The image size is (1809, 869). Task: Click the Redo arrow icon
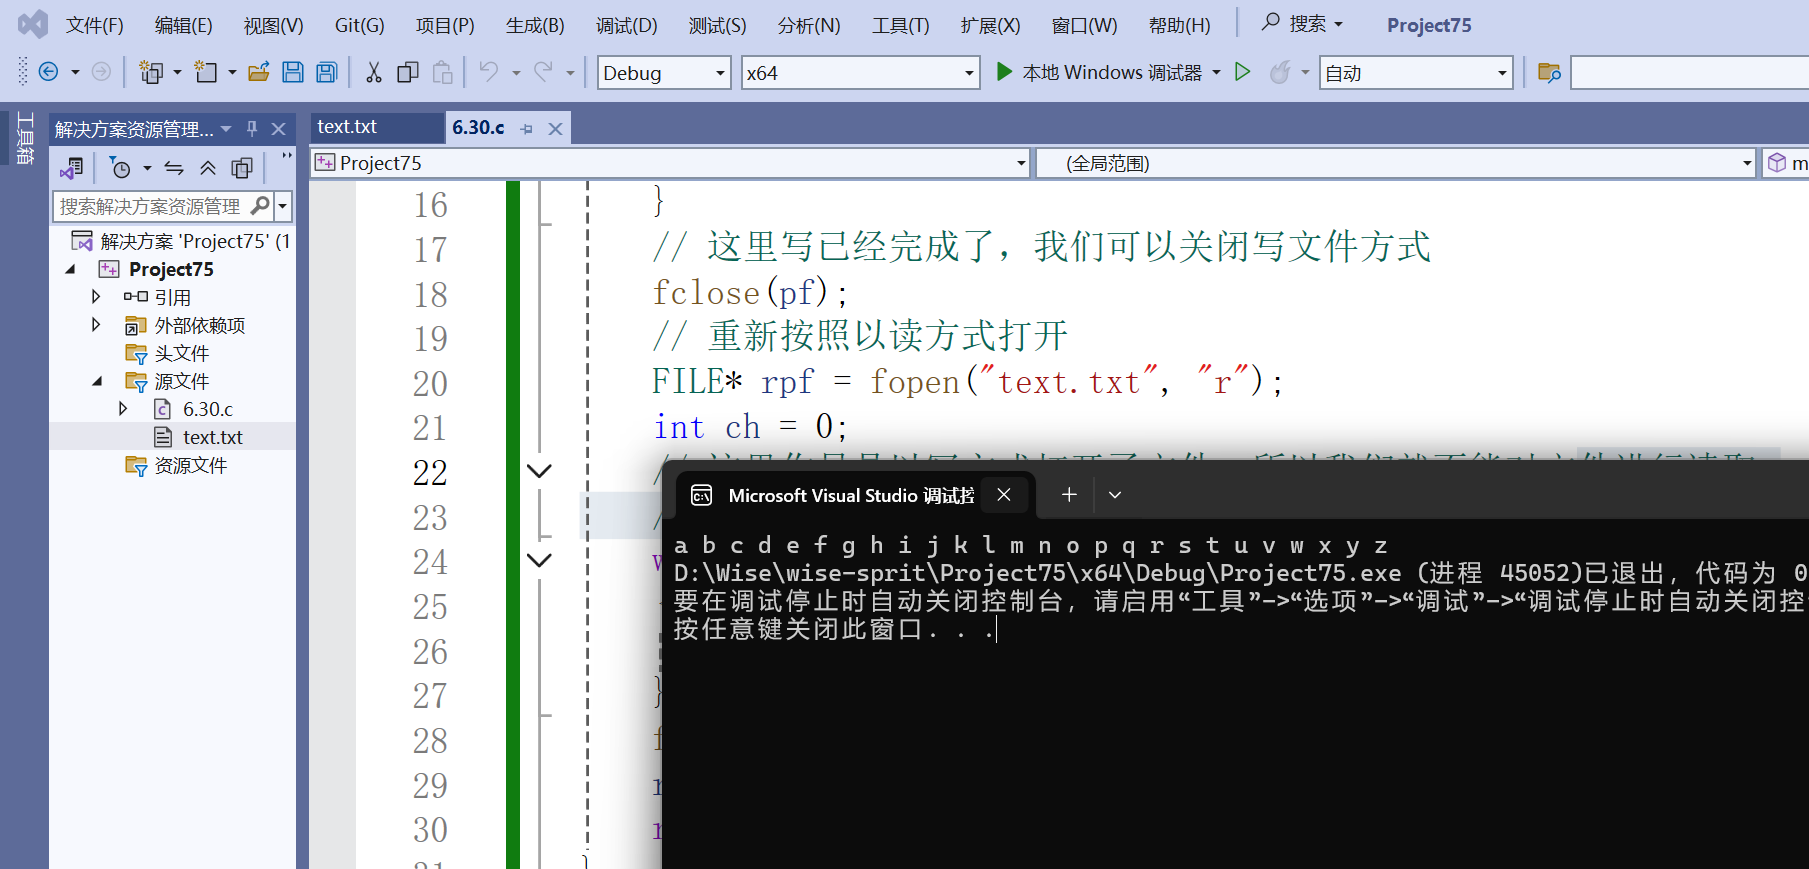pos(543,72)
